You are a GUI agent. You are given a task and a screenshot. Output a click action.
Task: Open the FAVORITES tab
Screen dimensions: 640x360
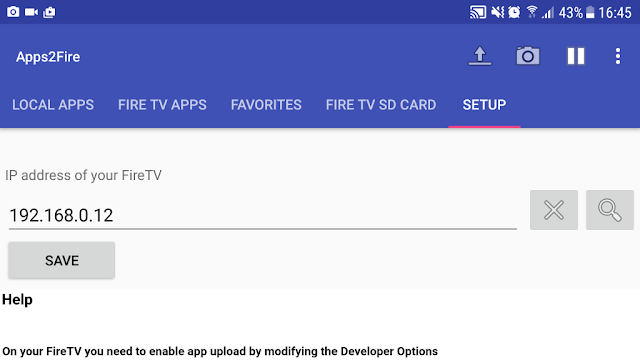click(x=266, y=105)
